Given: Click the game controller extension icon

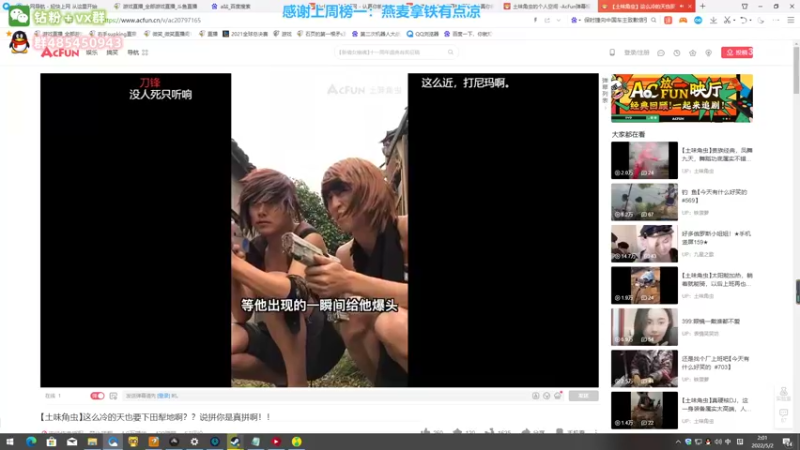Looking at the screenshot, I should (x=683, y=20).
